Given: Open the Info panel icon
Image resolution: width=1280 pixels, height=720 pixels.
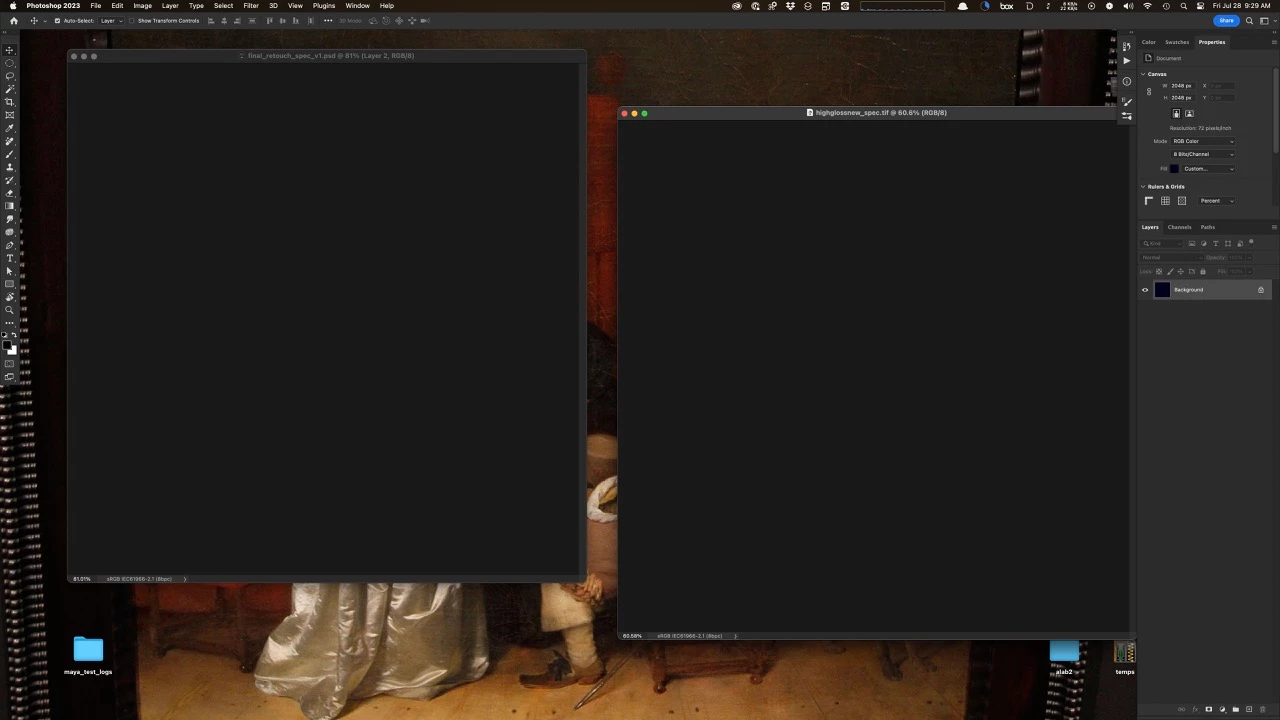Looking at the screenshot, I should [x=1127, y=81].
